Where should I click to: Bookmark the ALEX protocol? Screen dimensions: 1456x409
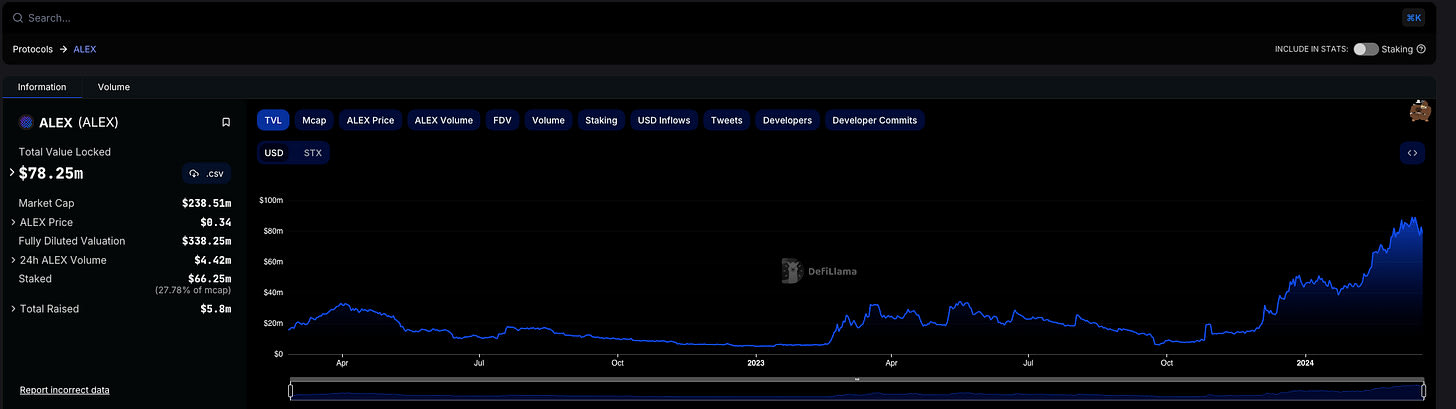click(x=226, y=122)
